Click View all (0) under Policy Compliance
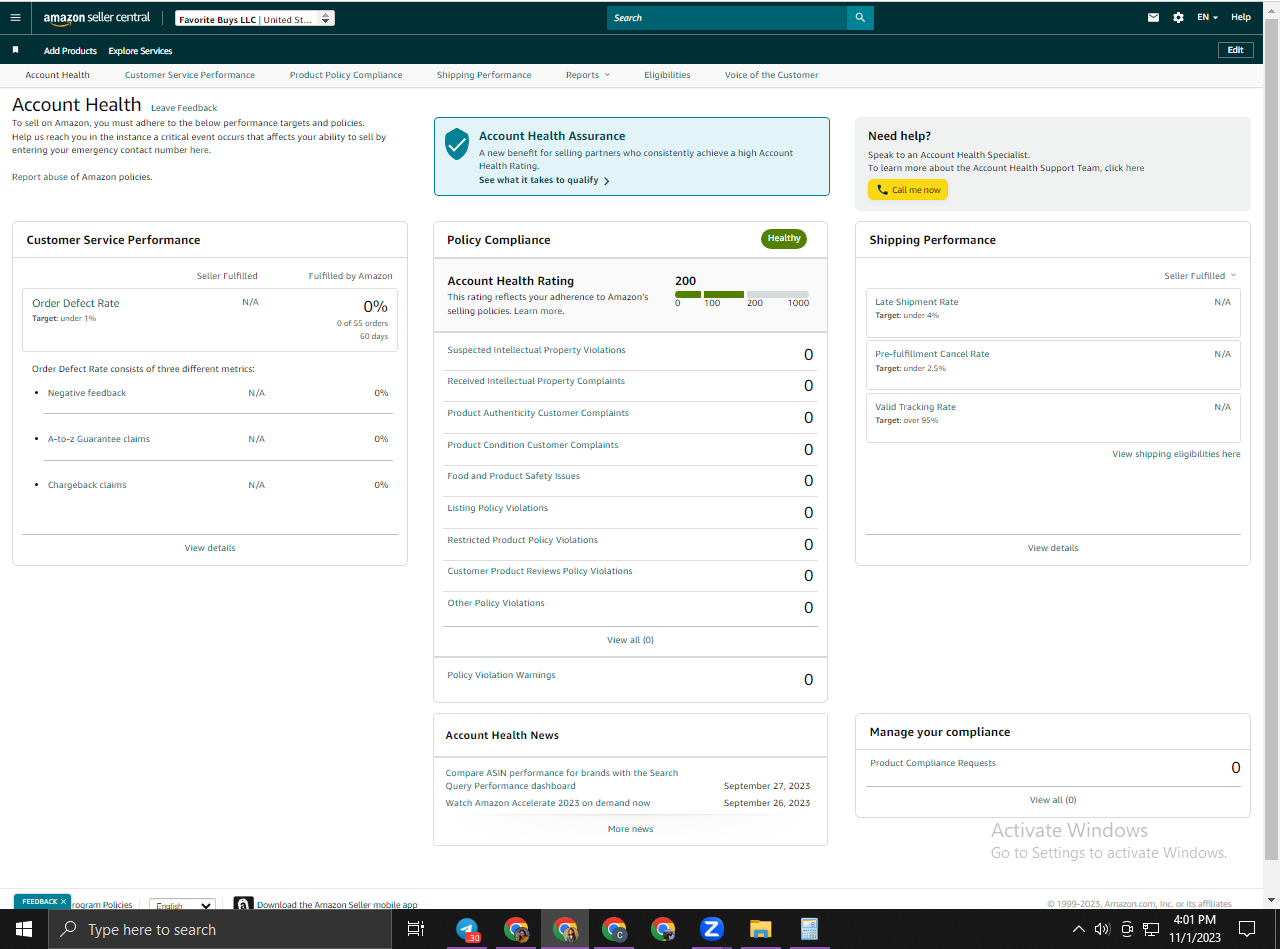Viewport: 1280px width, 949px height. 630,640
